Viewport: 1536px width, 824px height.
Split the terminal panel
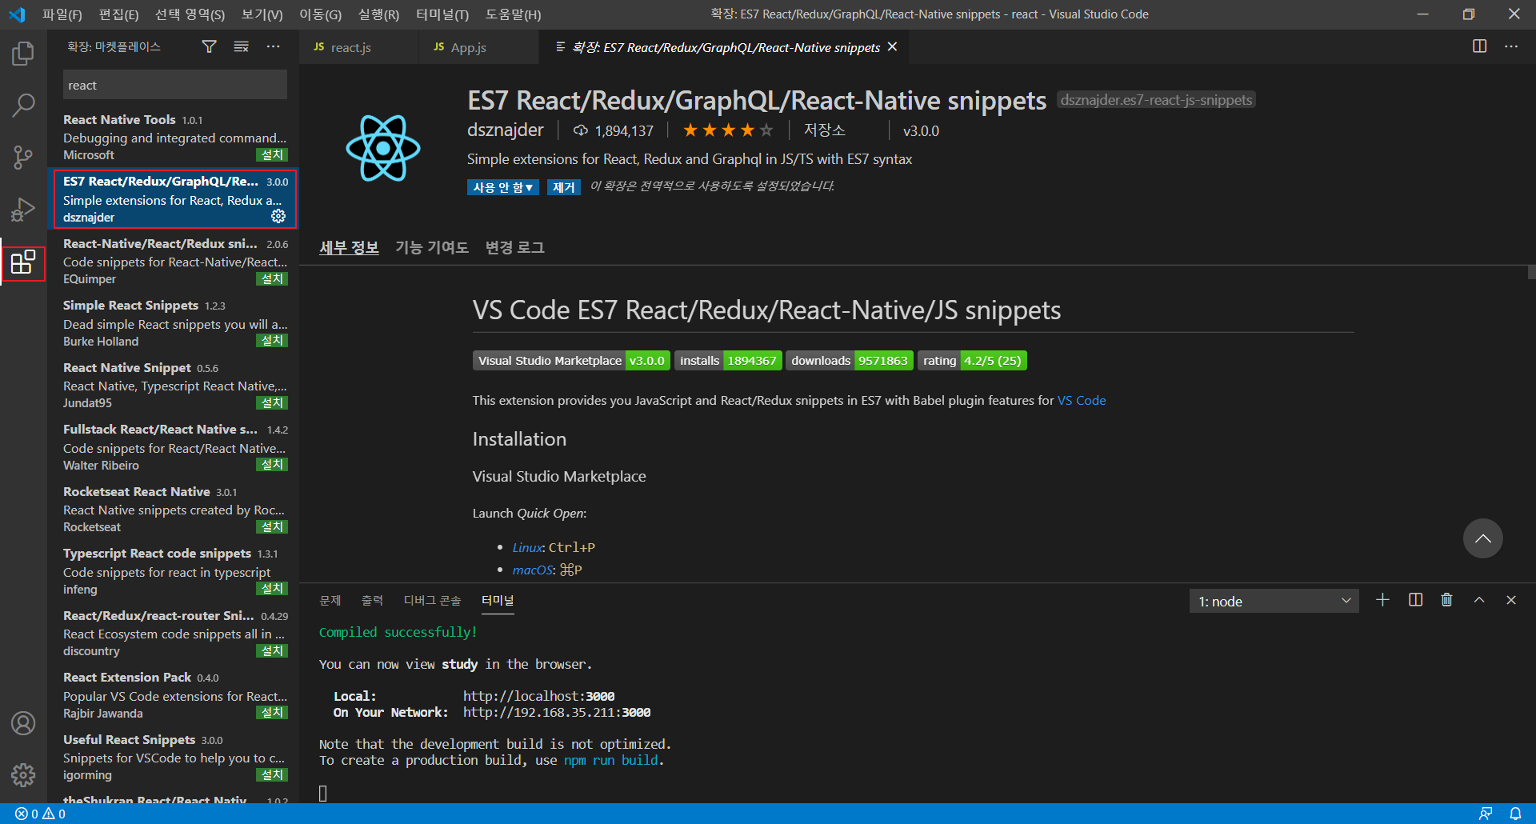click(x=1416, y=600)
